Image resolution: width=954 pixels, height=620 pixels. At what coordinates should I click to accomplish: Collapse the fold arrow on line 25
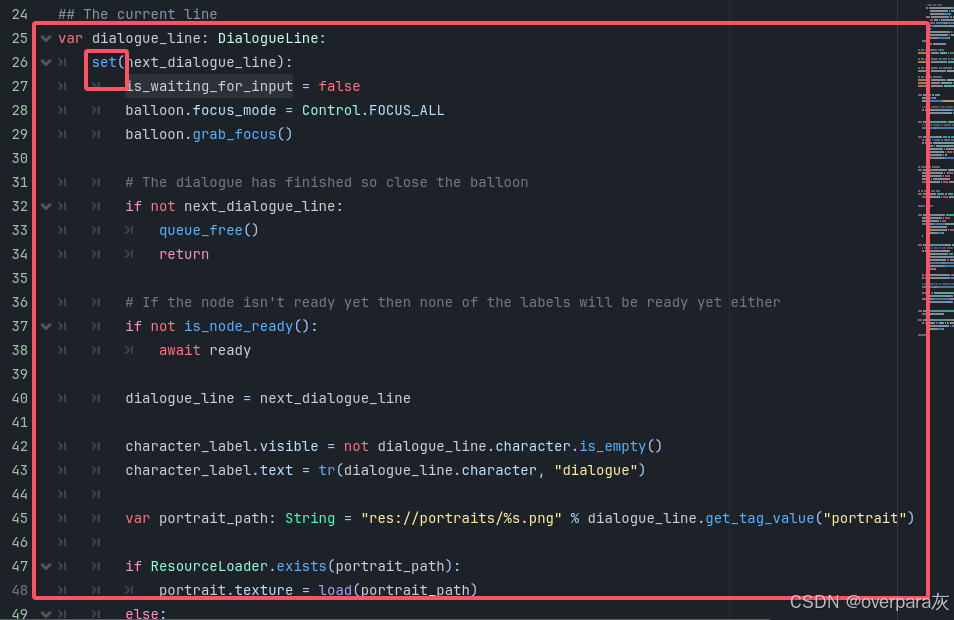click(46, 38)
